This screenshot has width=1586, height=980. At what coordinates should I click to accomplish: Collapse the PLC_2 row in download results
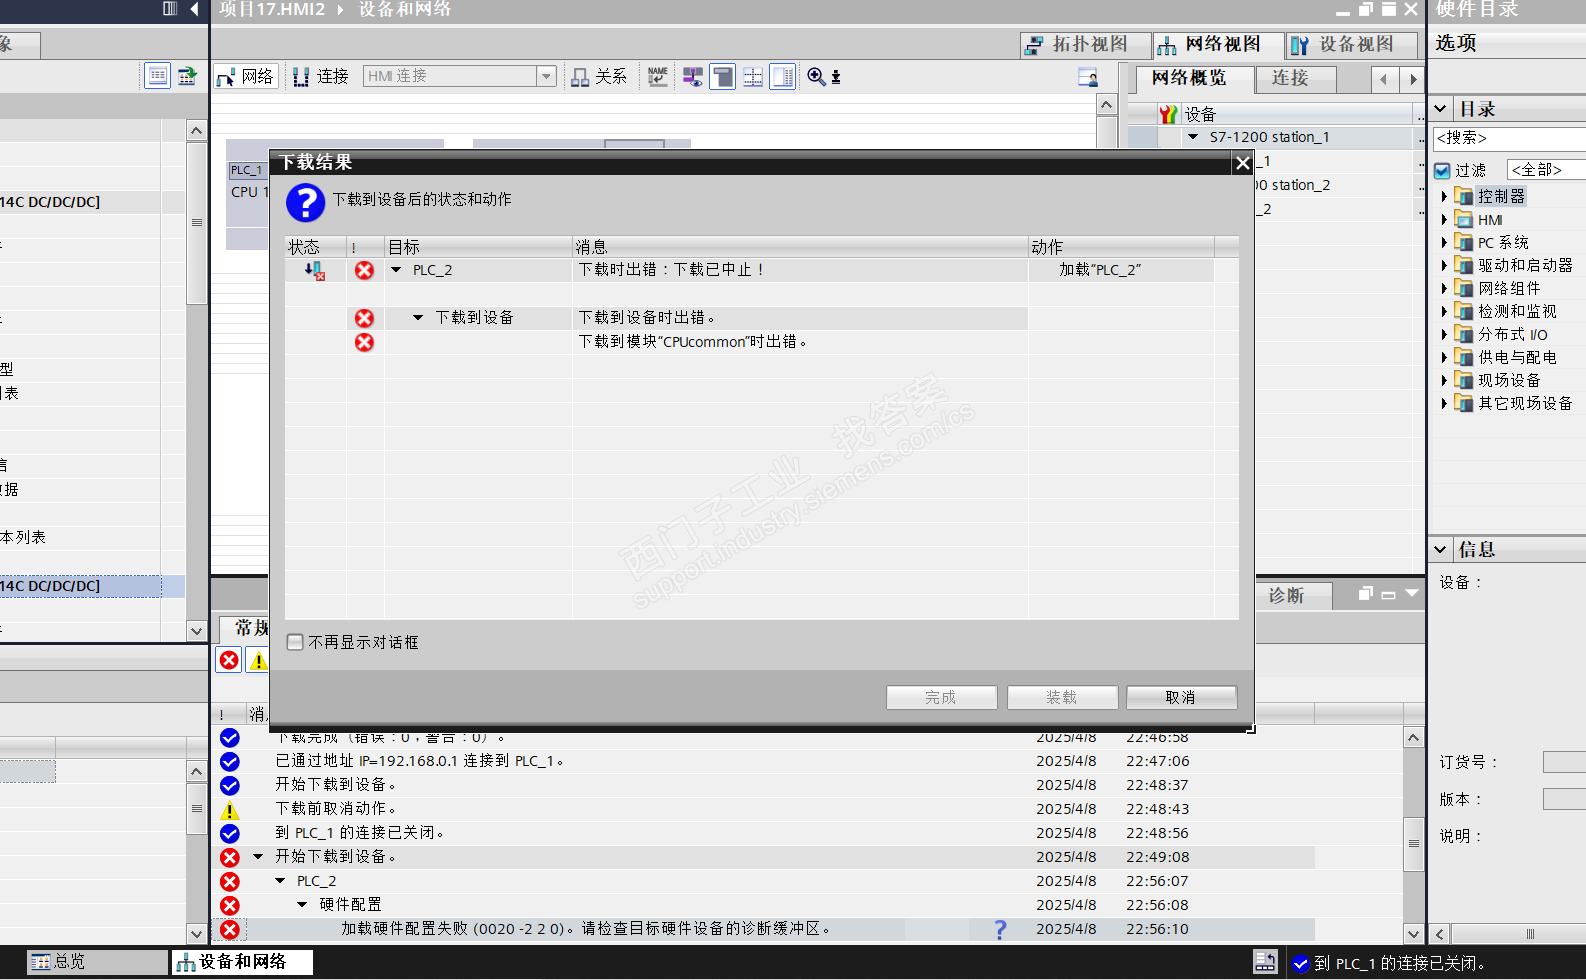pyautogui.click(x=396, y=270)
